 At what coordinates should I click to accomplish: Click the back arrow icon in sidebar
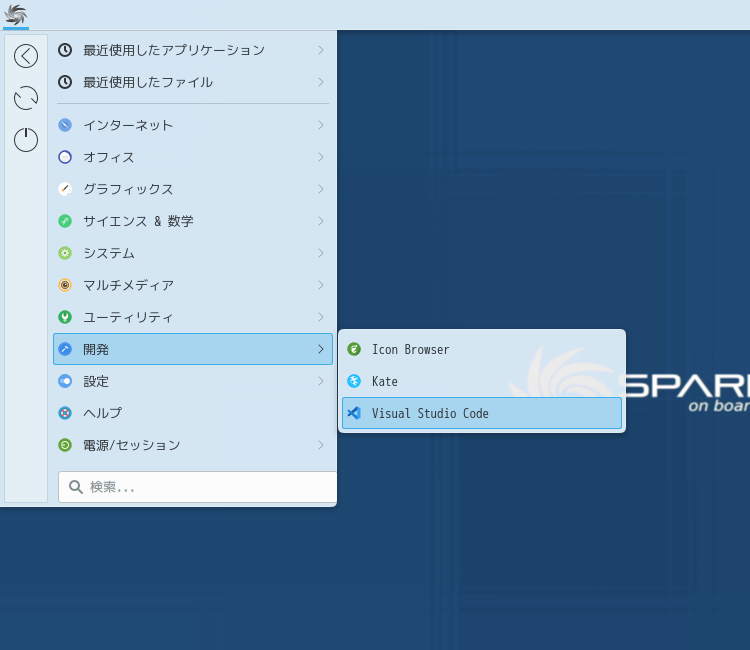pyautogui.click(x=26, y=56)
